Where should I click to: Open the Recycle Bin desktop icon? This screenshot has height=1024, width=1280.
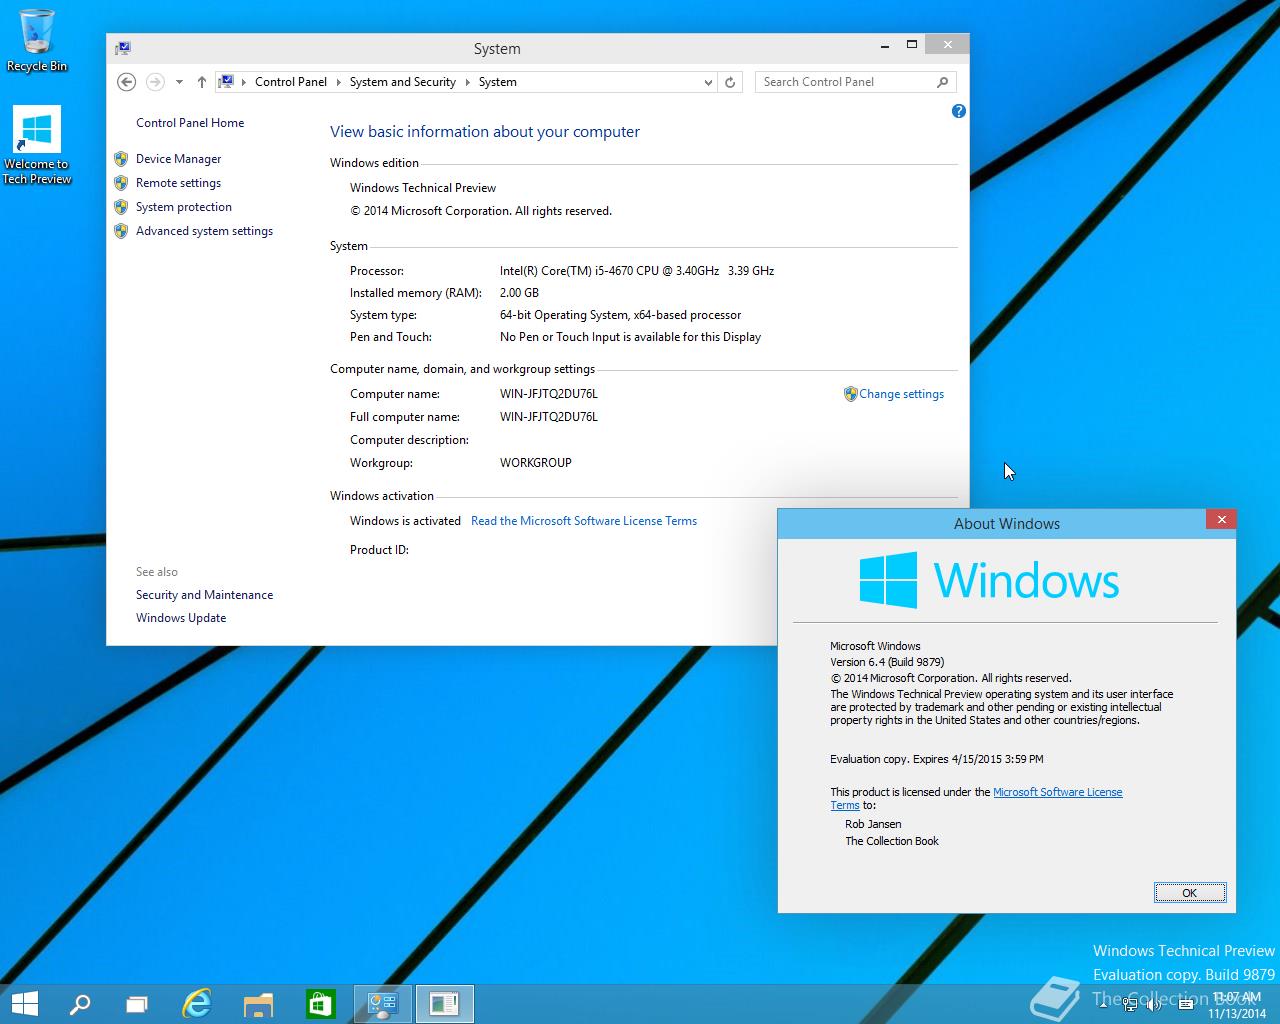click(x=37, y=40)
